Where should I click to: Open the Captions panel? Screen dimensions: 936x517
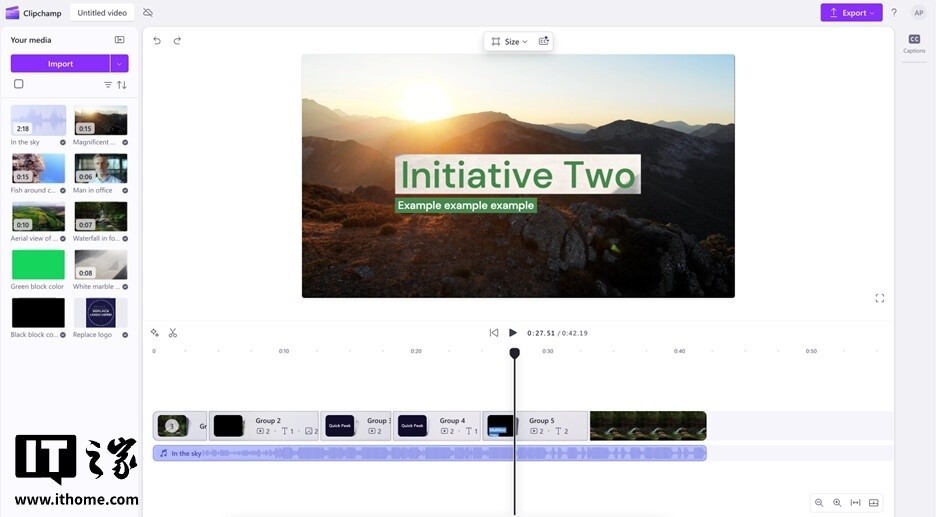click(914, 43)
